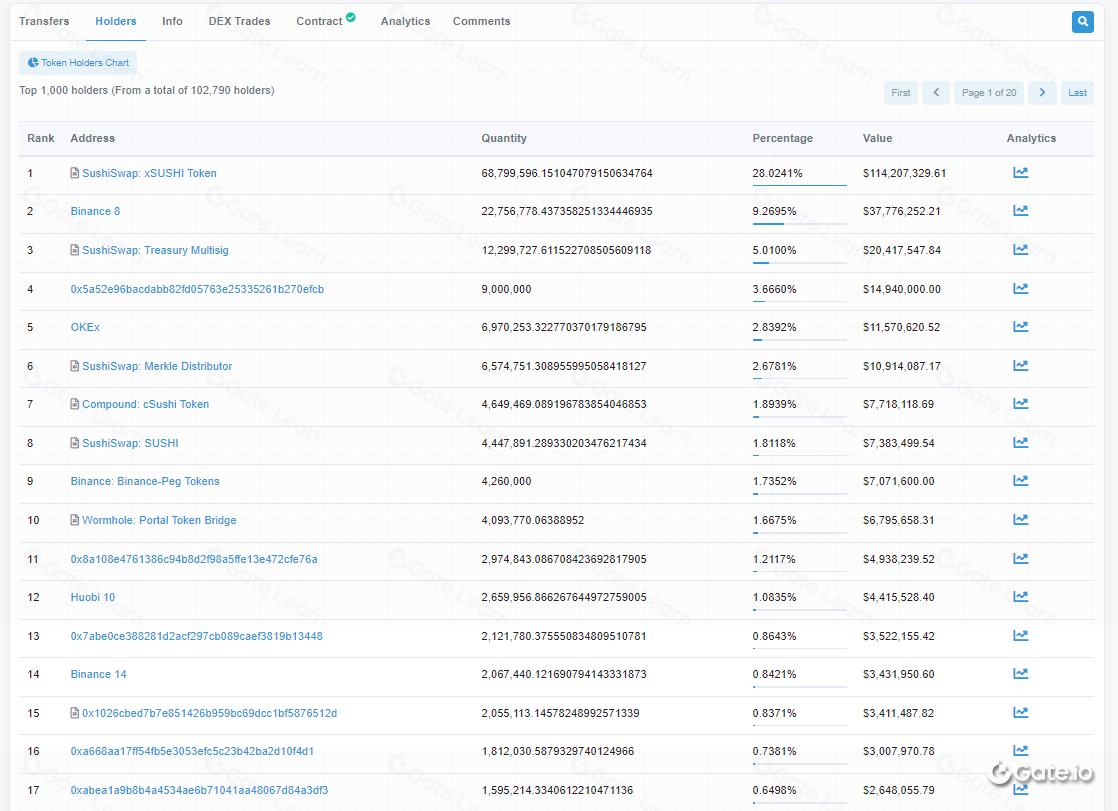The image size is (1118, 811).
Task: Open analytics chart icon for OKEx row
Action: coord(1020,327)
